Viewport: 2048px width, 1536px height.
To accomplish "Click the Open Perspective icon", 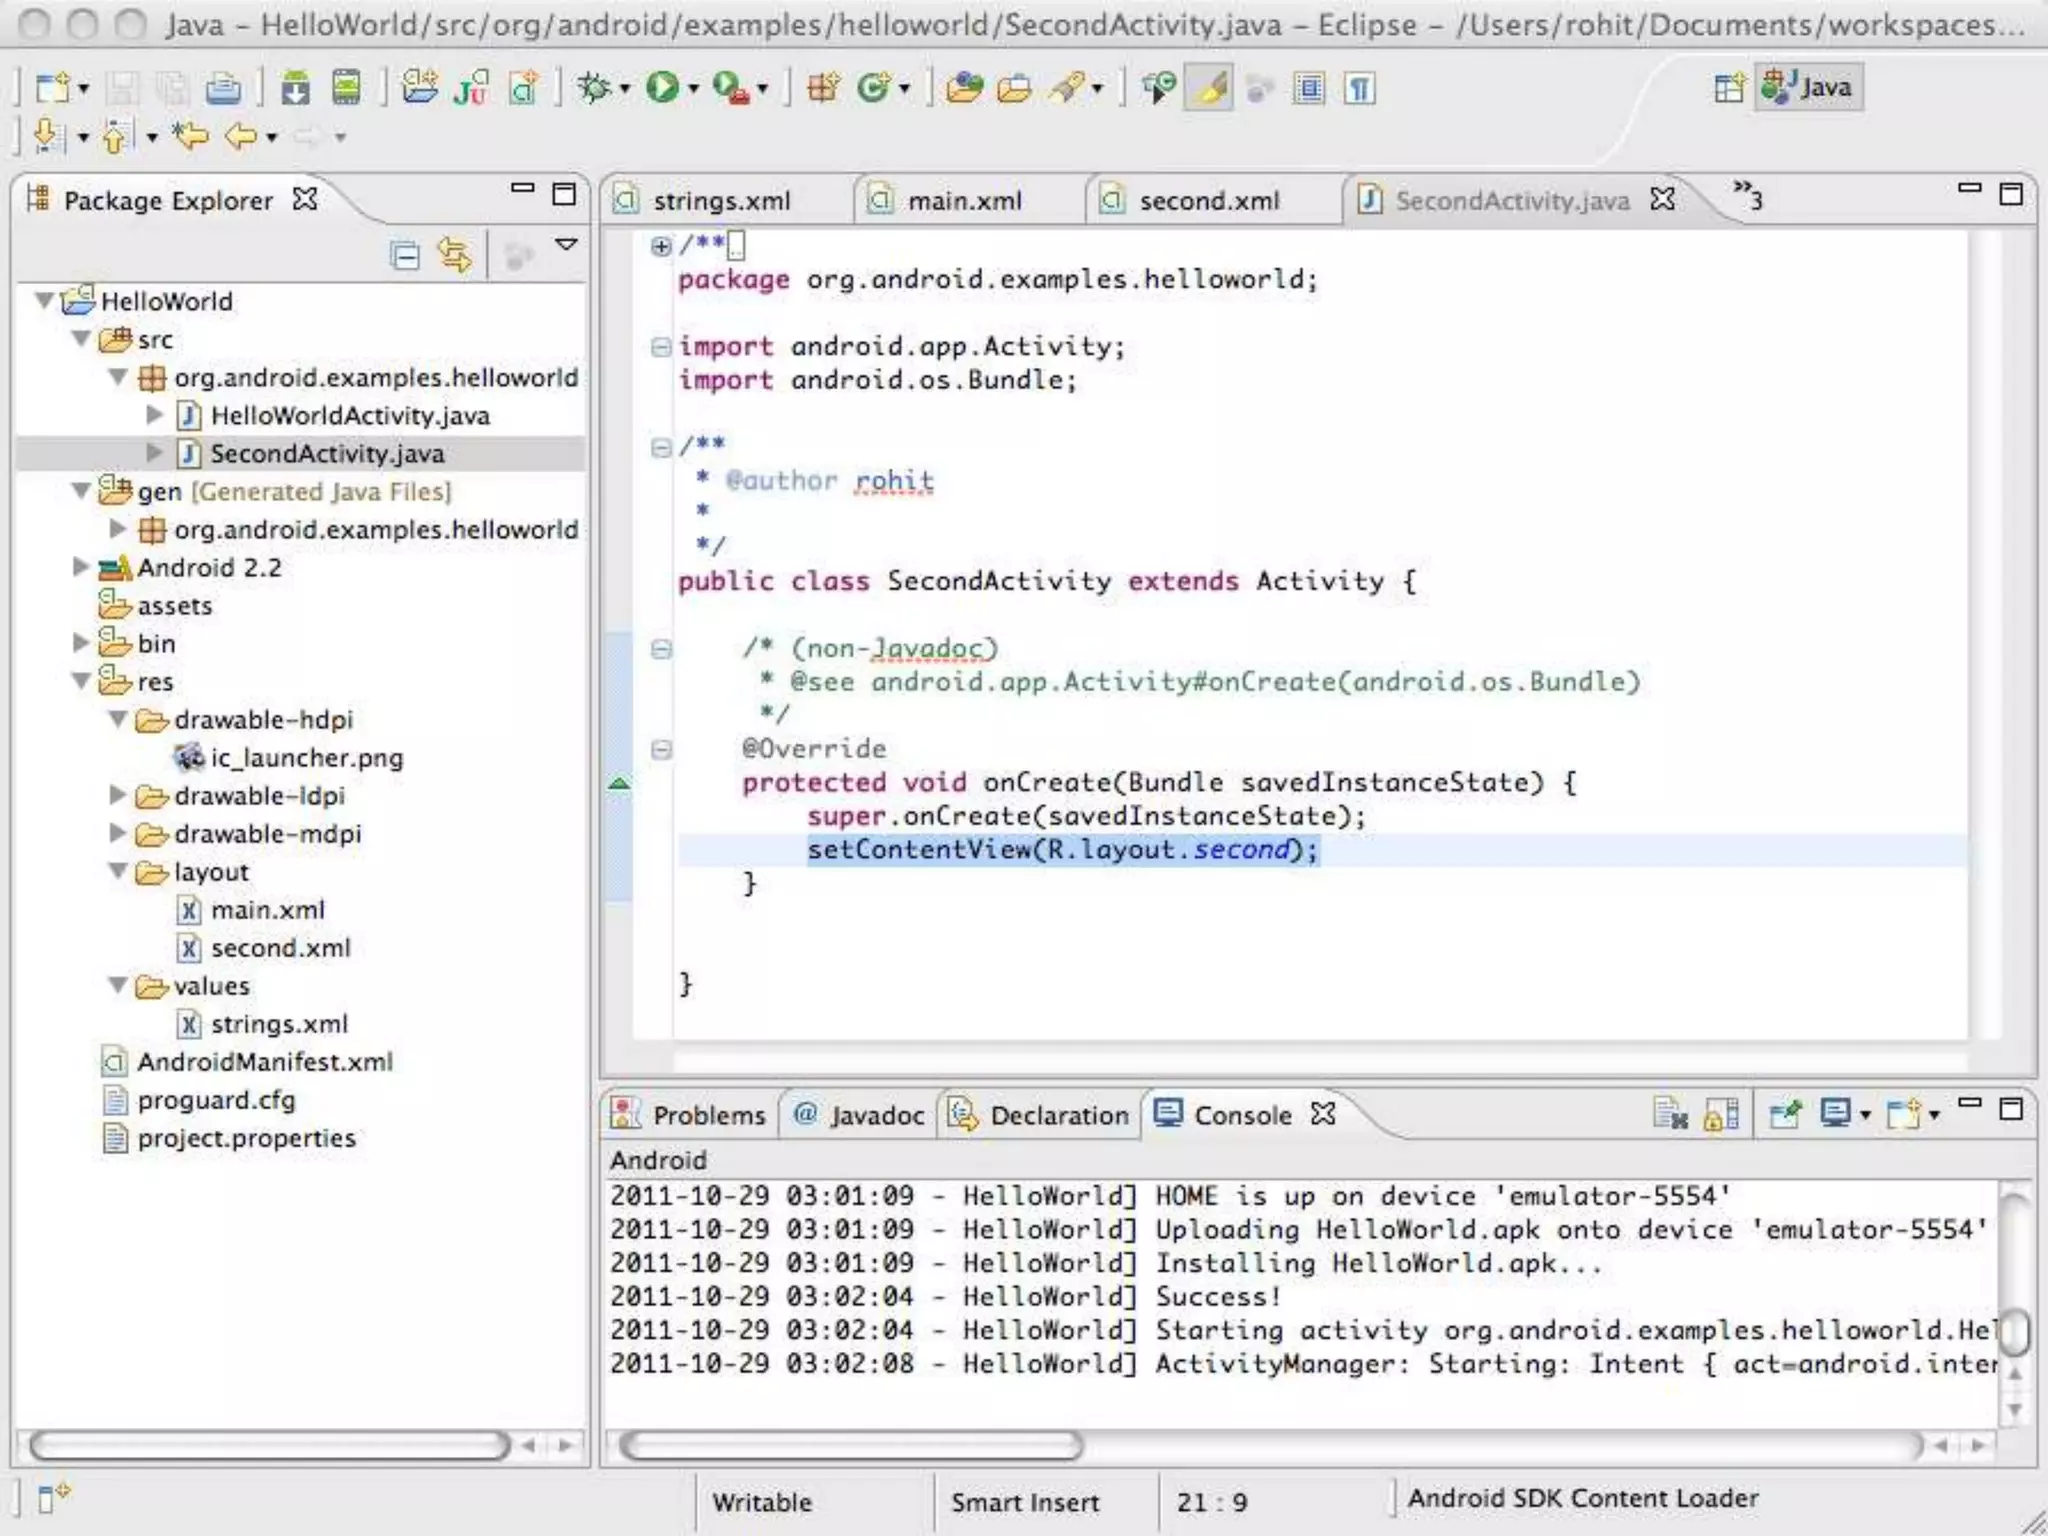I will tap(1729, 88).
